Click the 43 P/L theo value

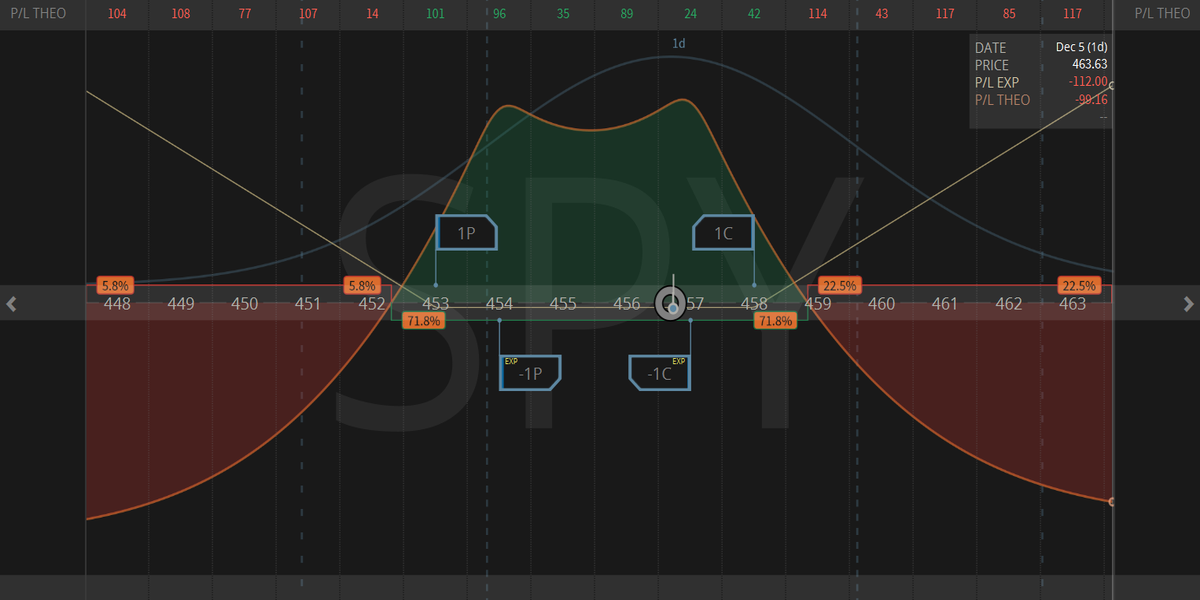881,15
